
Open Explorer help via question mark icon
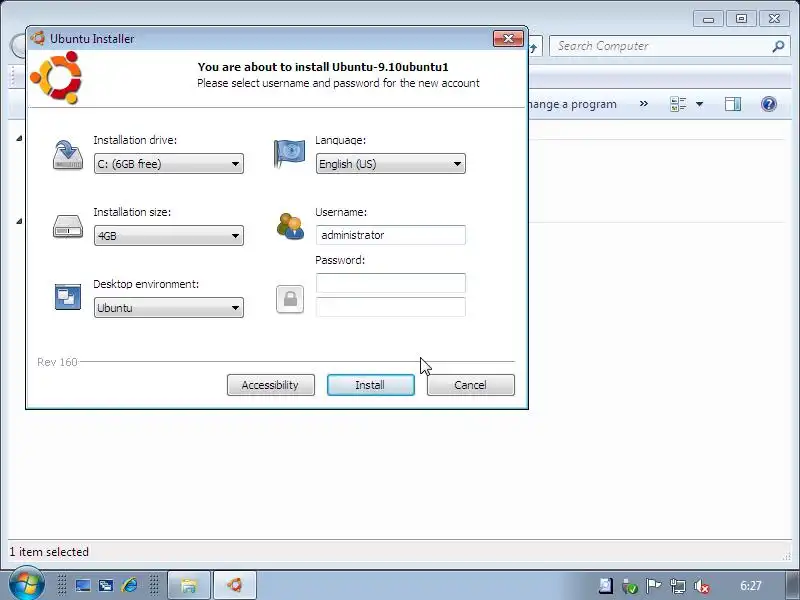point(769,104)
